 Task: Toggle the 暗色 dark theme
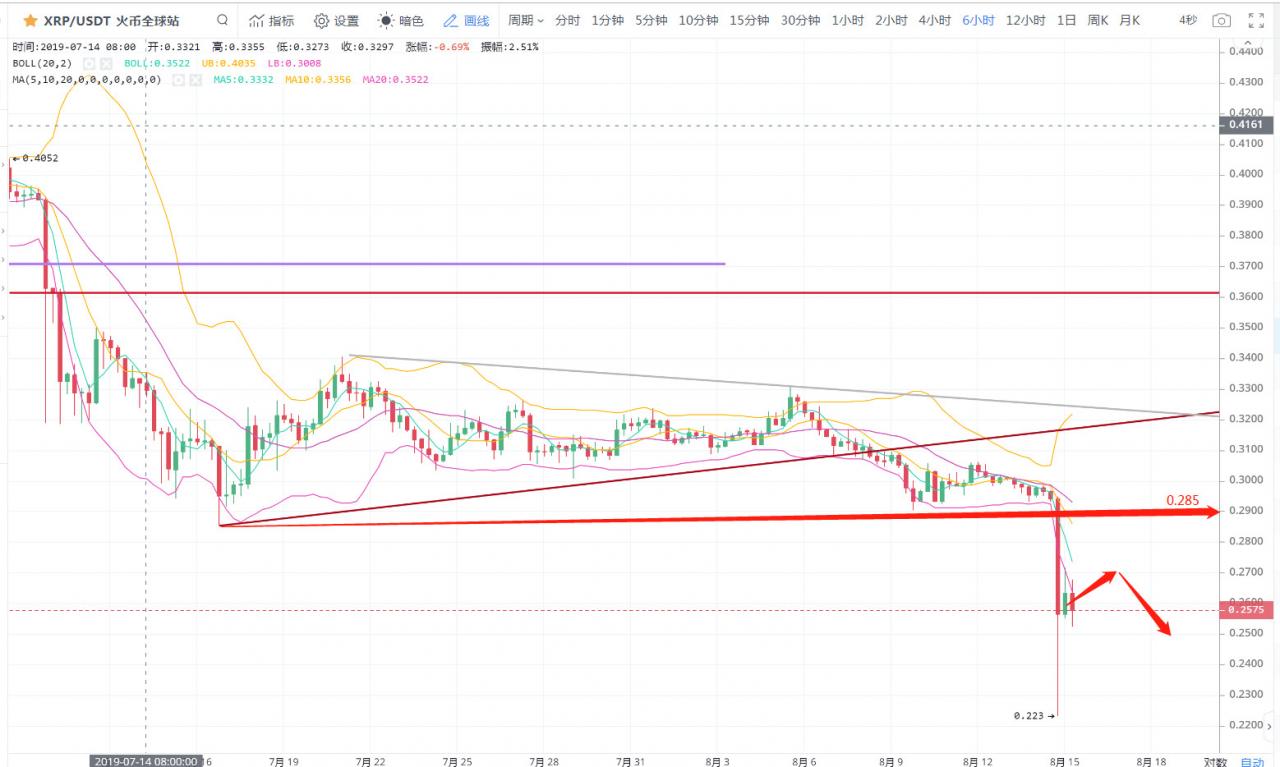pyautogui.click(x=401, y=20)
